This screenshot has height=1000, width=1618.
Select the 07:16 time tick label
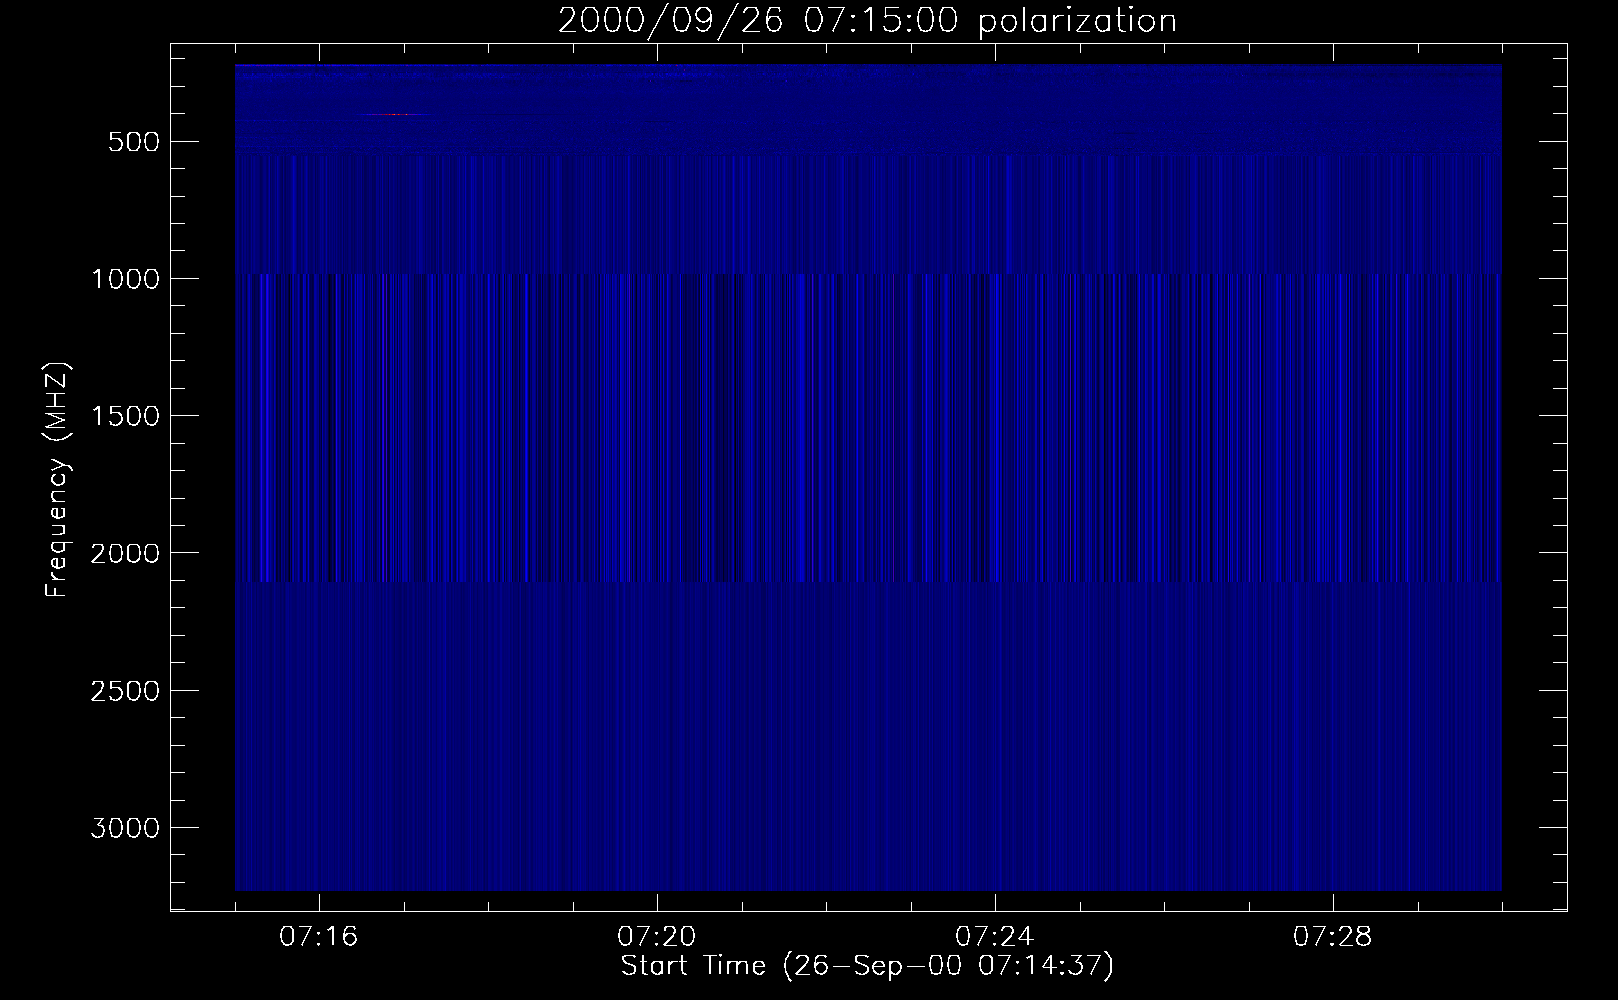[x=319, y=937]
